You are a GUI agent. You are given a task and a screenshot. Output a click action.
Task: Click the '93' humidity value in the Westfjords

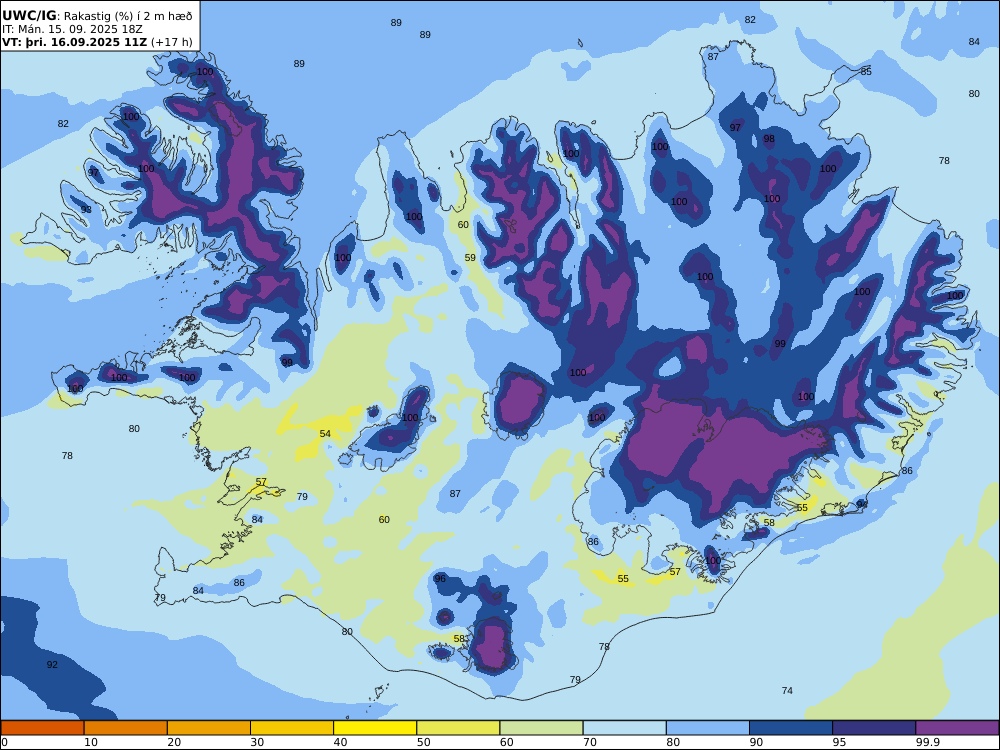point(86,210)
